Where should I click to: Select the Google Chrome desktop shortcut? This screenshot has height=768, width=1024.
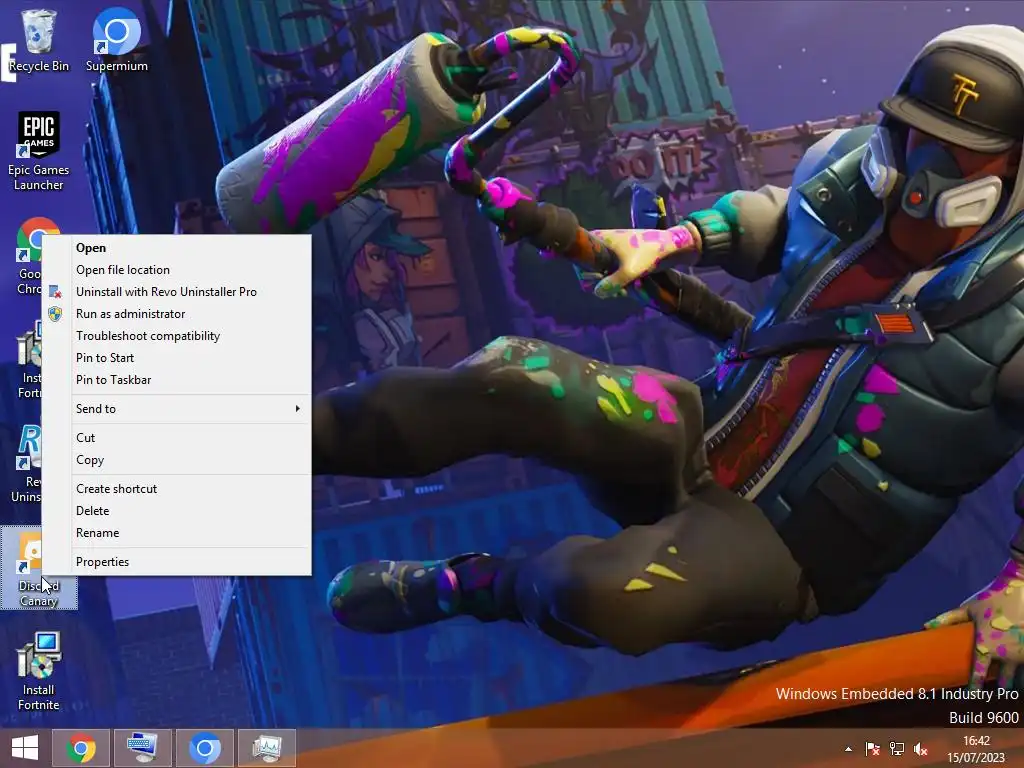(x=29, y=256)
